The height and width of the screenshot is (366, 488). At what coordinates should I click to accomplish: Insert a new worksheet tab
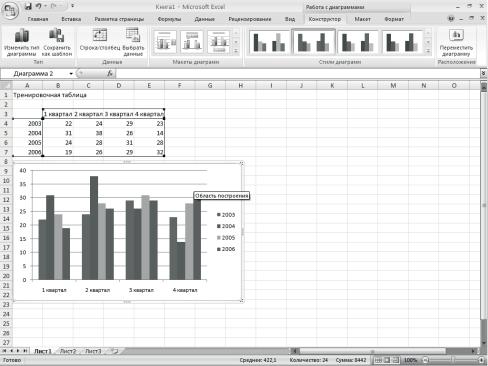[x=115, y=351]
